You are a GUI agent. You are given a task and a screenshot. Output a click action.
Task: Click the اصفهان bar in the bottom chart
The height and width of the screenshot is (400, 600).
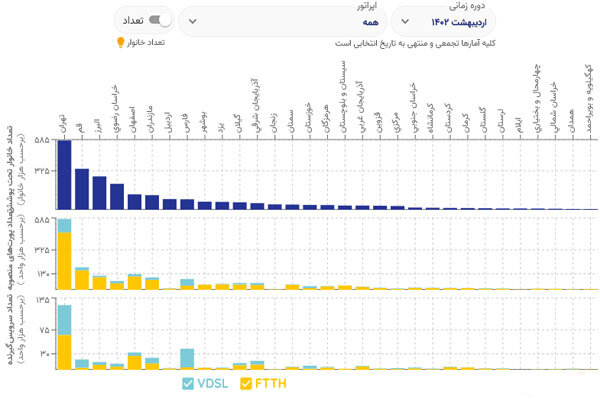[x=134, y=362]
